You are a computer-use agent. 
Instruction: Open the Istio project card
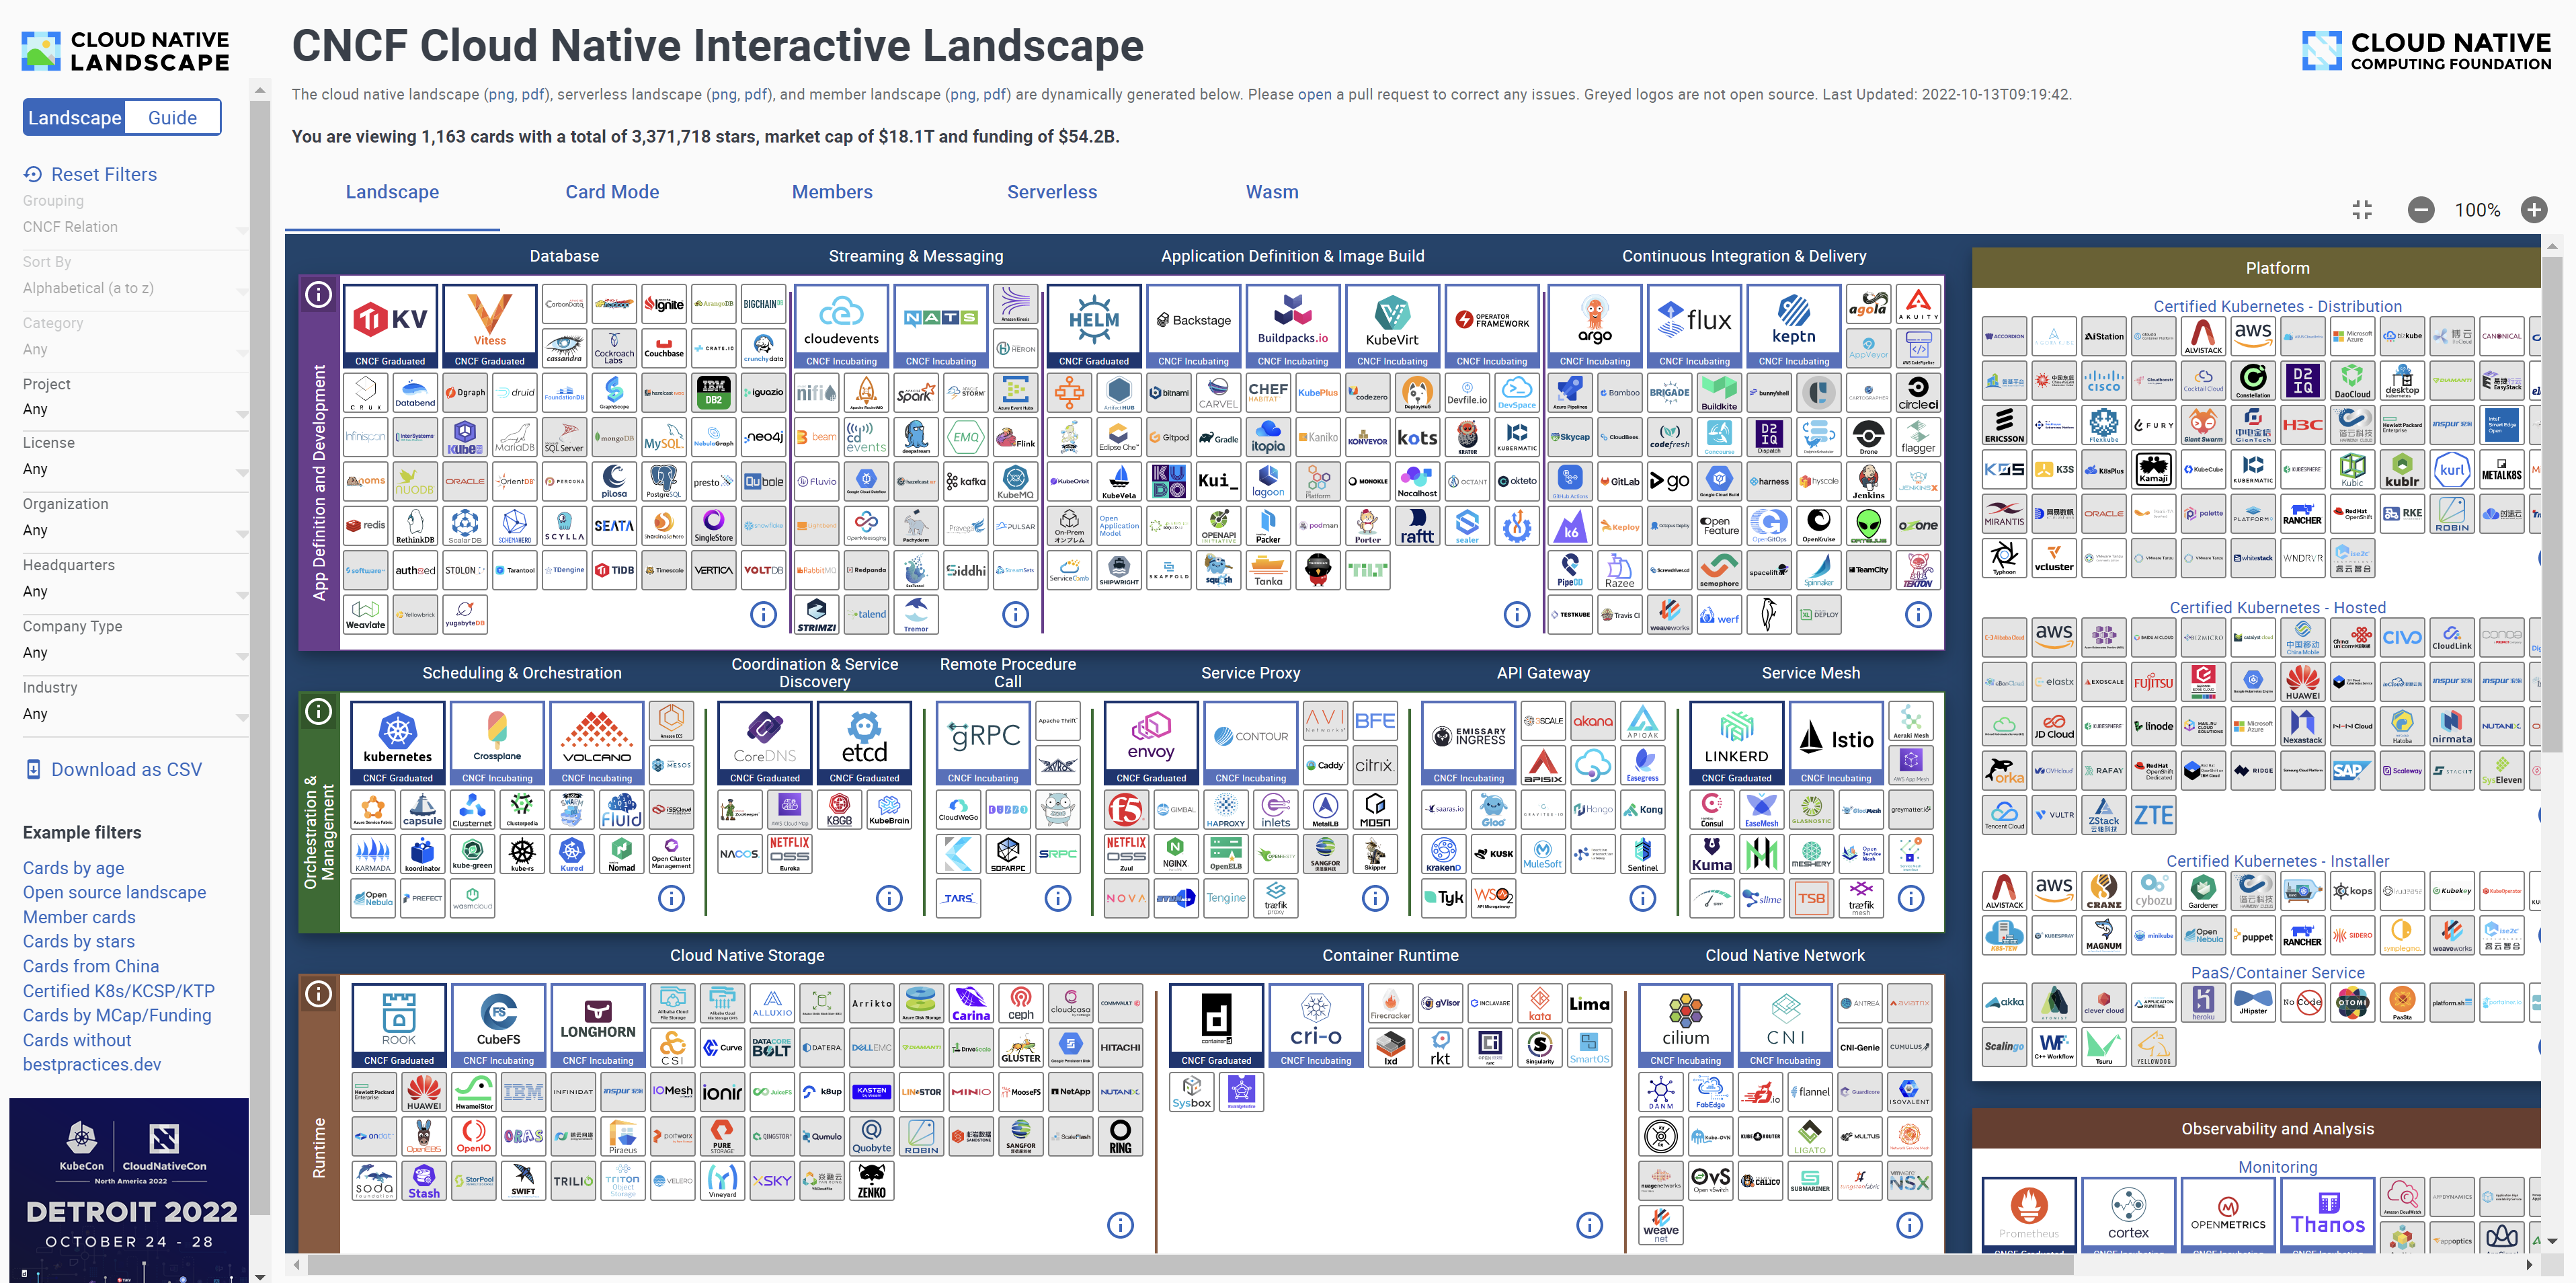tap(1837, 743)
